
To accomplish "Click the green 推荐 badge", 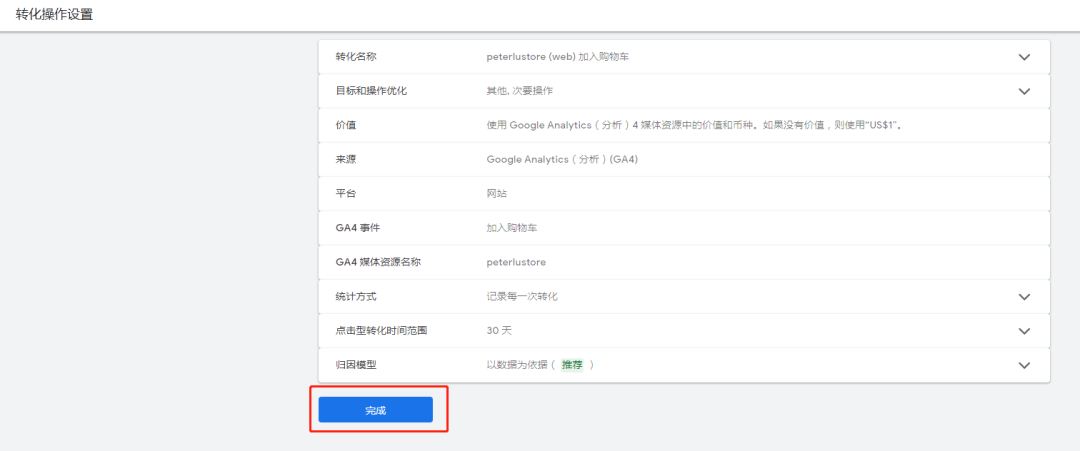I will coord(572,365).
